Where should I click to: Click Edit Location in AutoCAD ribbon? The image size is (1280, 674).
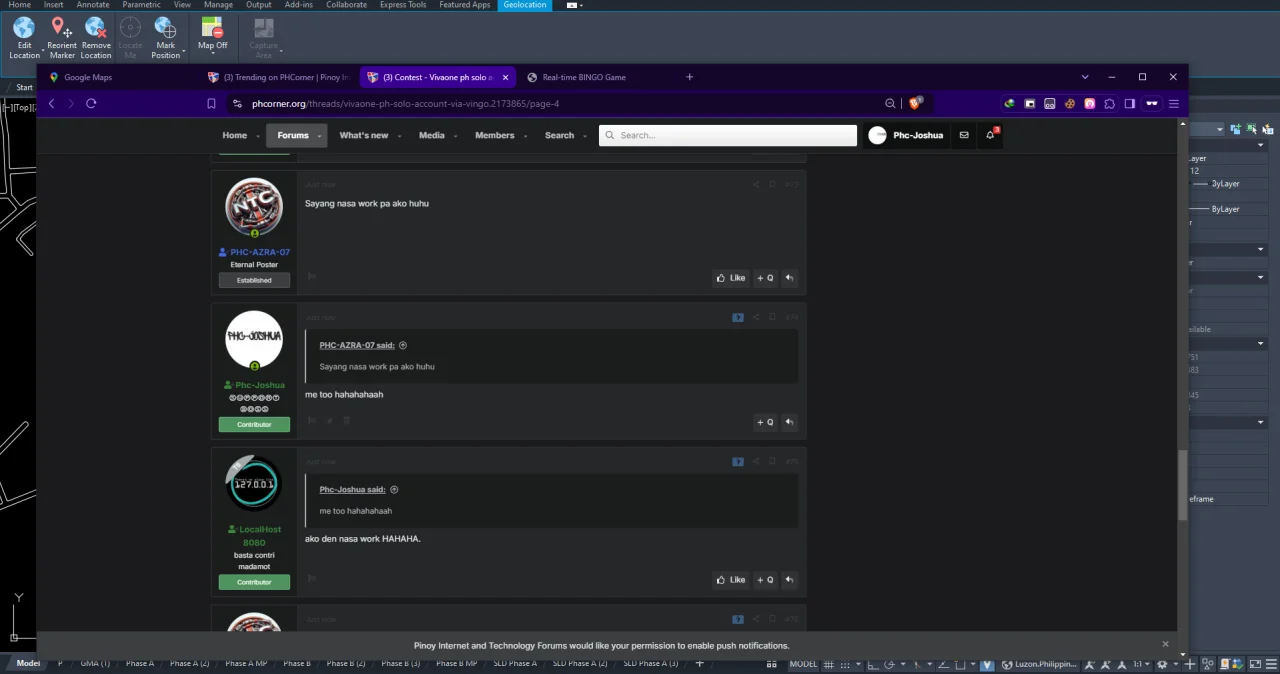point(24,38)
